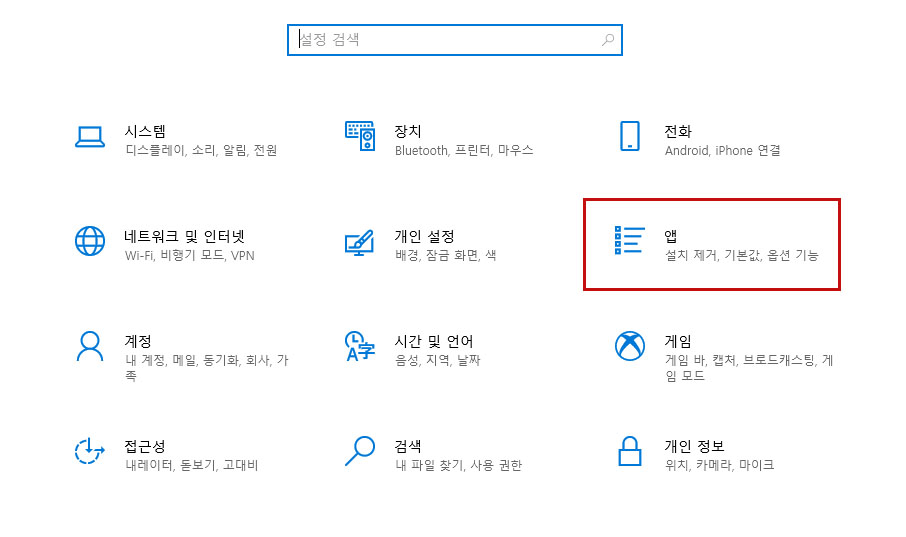Viewport: 906px width, 537px height.
Task: Click the person icon for 계정
Action: click(90, 346)
